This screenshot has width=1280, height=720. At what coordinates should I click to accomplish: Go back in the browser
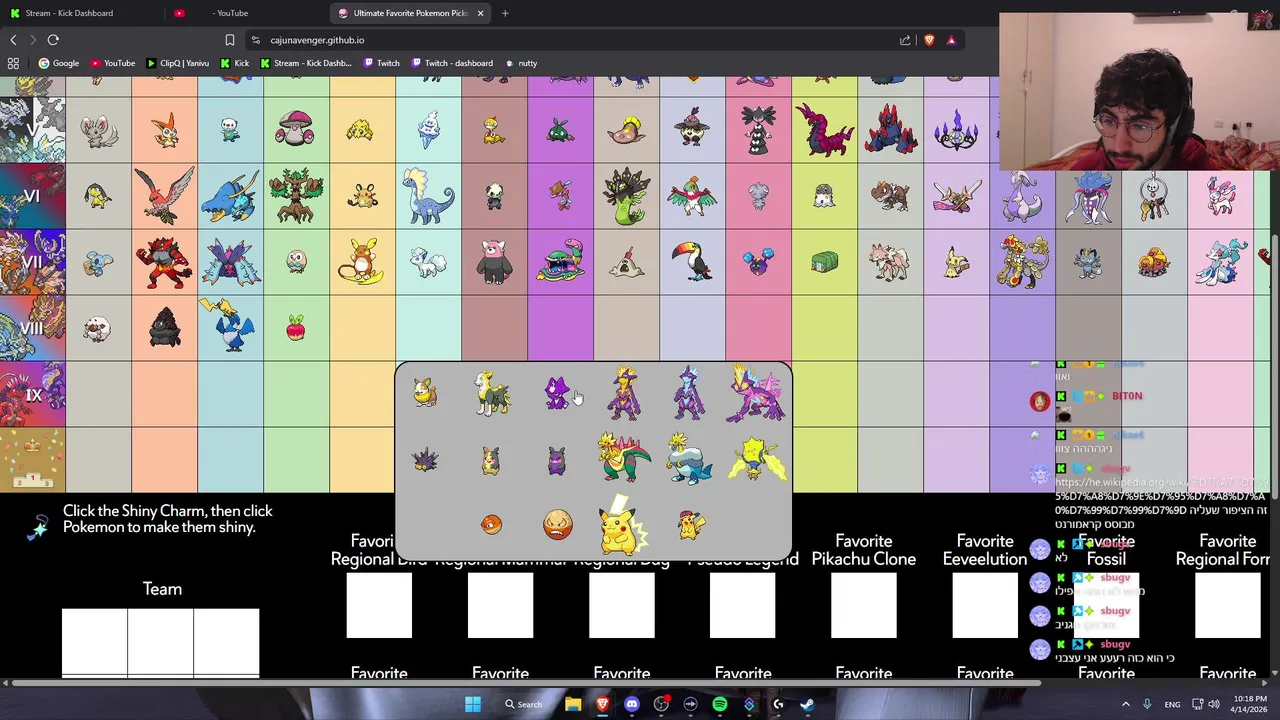pyautogui.click(x=13, y=40)
